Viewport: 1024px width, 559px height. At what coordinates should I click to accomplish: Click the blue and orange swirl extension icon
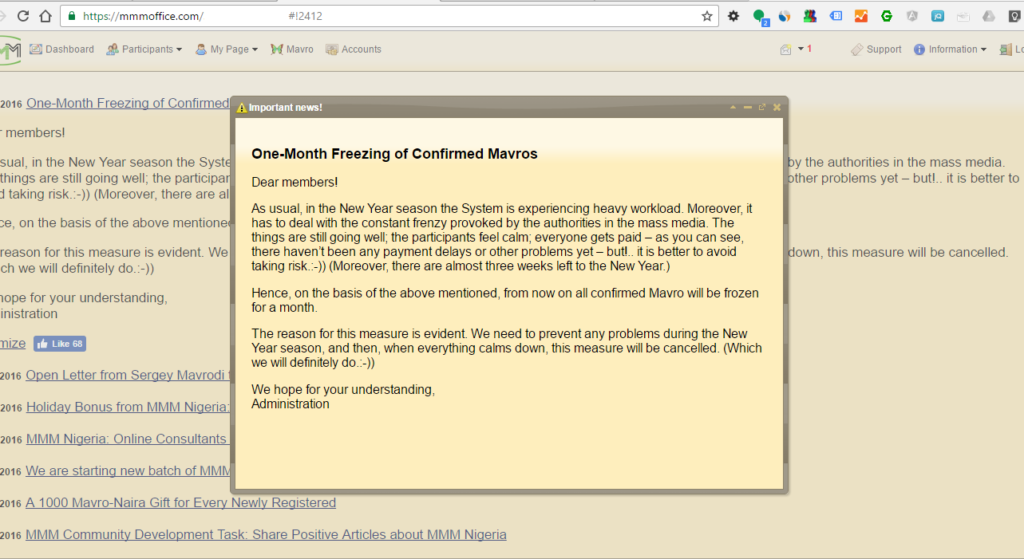pyautogui.click(x=784, y=16)
